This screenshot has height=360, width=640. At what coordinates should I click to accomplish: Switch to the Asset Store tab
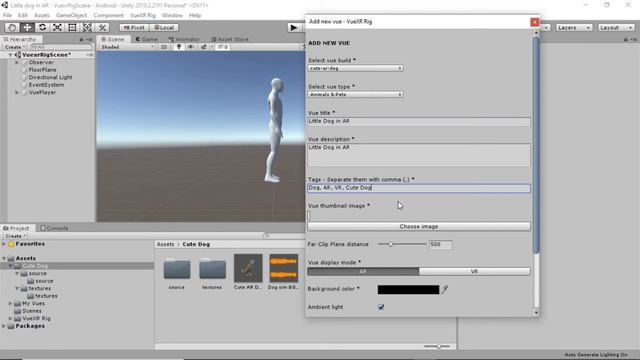point(230,39)
